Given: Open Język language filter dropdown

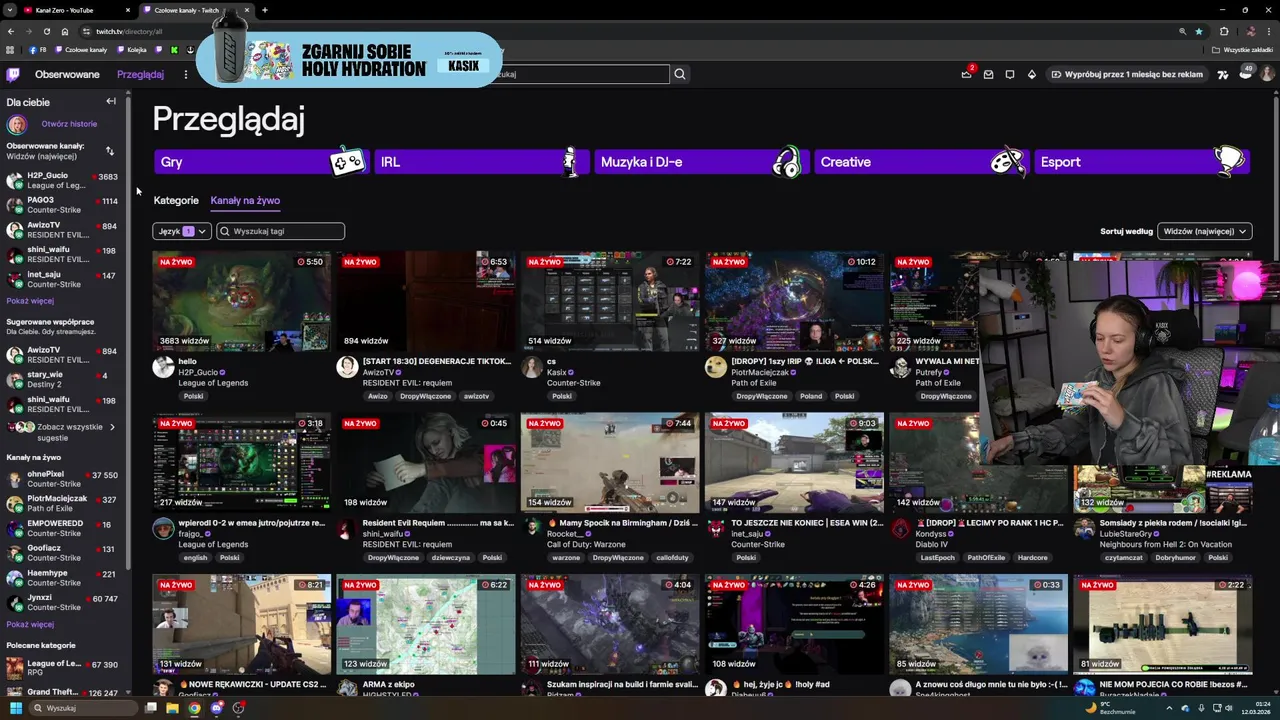Looking at the screenshot, I should point(181,231).
